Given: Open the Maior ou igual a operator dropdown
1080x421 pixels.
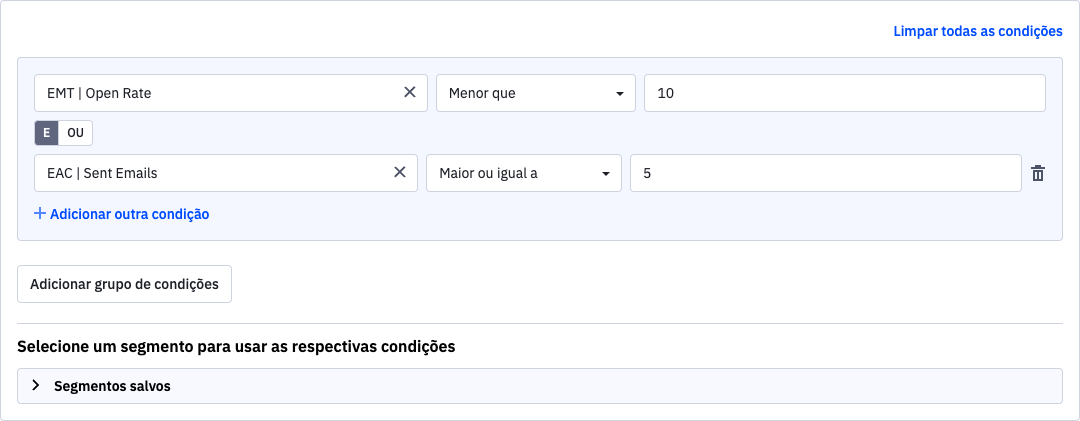Looking at the screenshot, I should [x=524, y=173].
